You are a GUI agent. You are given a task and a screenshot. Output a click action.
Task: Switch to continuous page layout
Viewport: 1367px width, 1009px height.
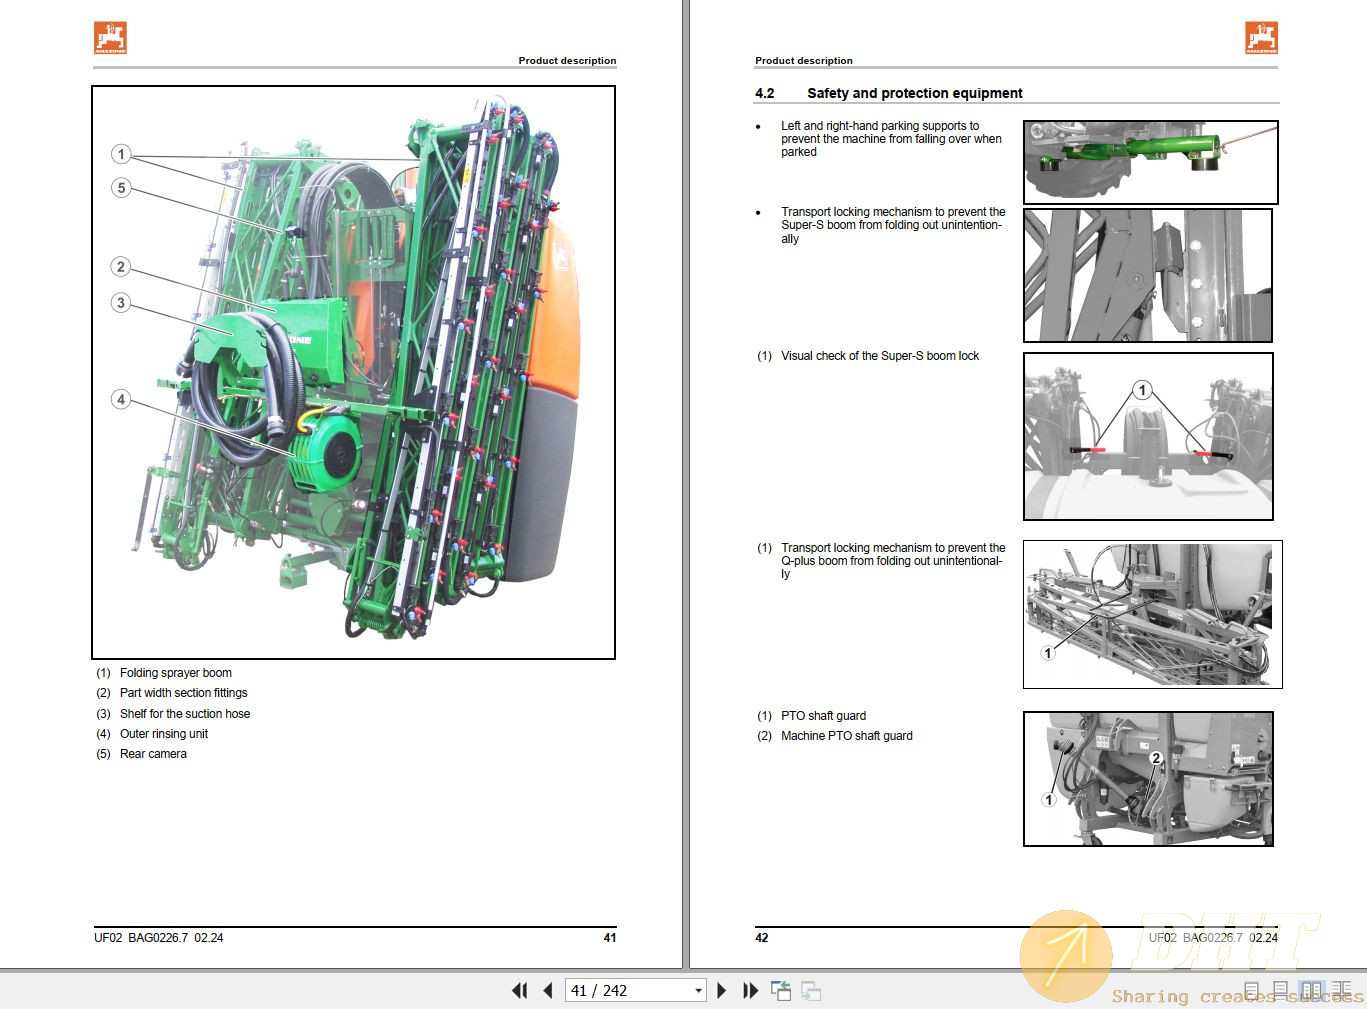1280,990
